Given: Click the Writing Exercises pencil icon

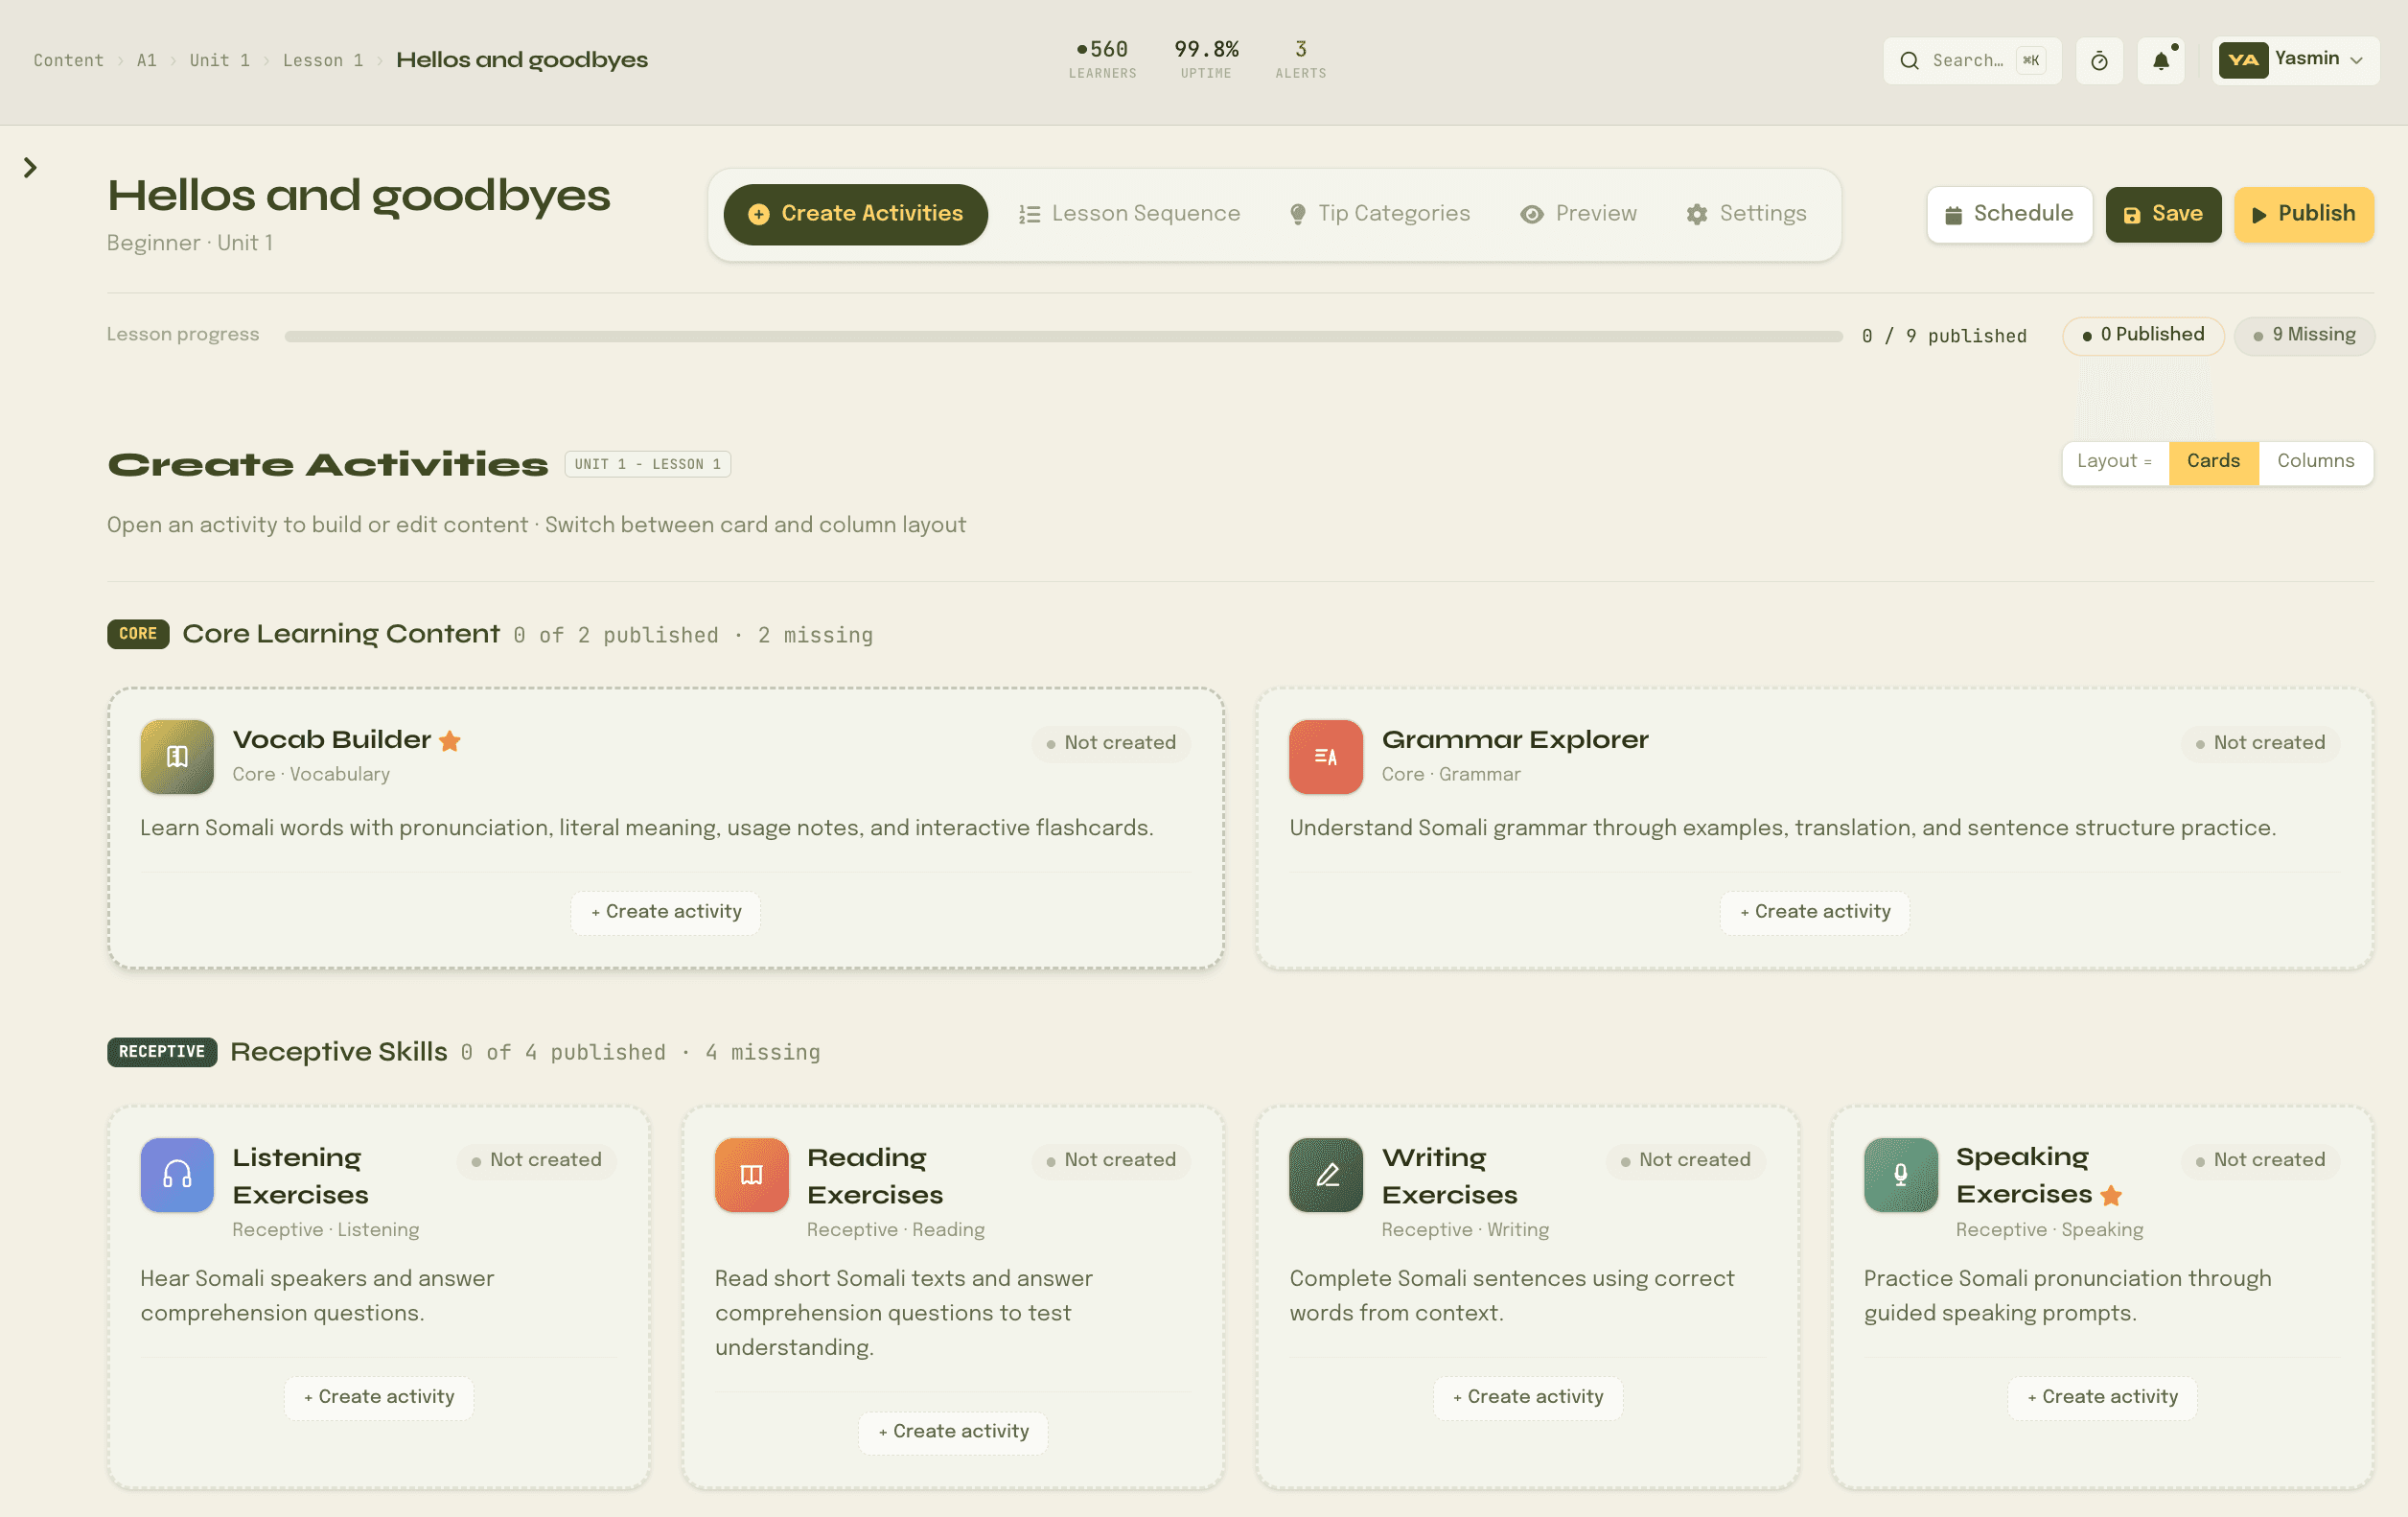Looking at the screenshot, I should click(x=1325, y=1175).
